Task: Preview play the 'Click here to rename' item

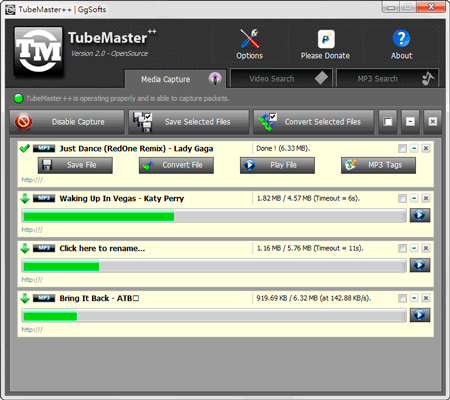Action: [420, 265]
